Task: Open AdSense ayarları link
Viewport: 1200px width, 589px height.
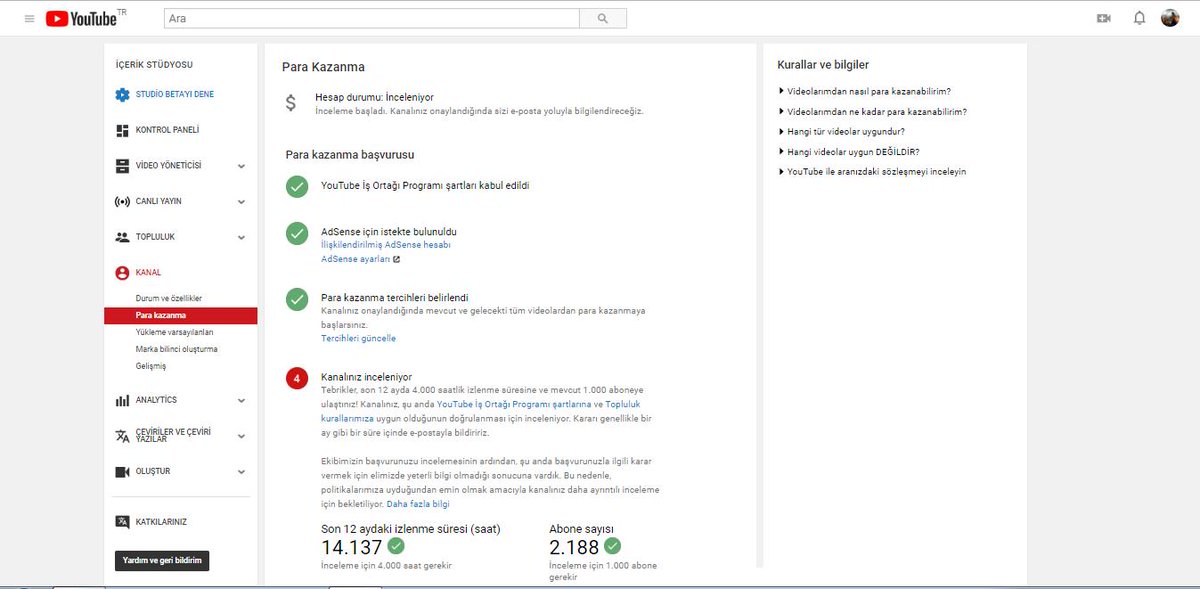Action: pyautogui.click(x=356, y=259)
